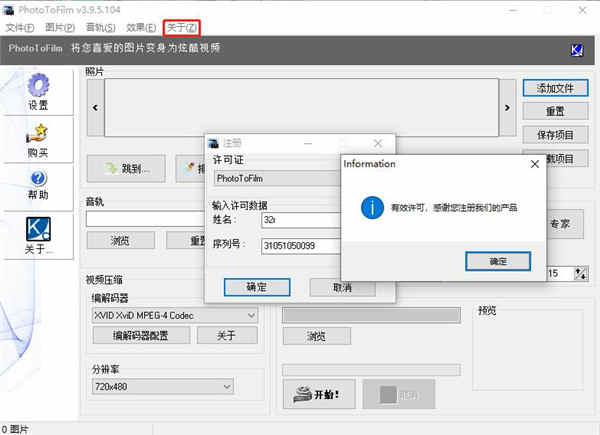The height and width of the screenshot is (435, 600).
Task: Click 浏览 browse button under output path
Action: point(317,336)
